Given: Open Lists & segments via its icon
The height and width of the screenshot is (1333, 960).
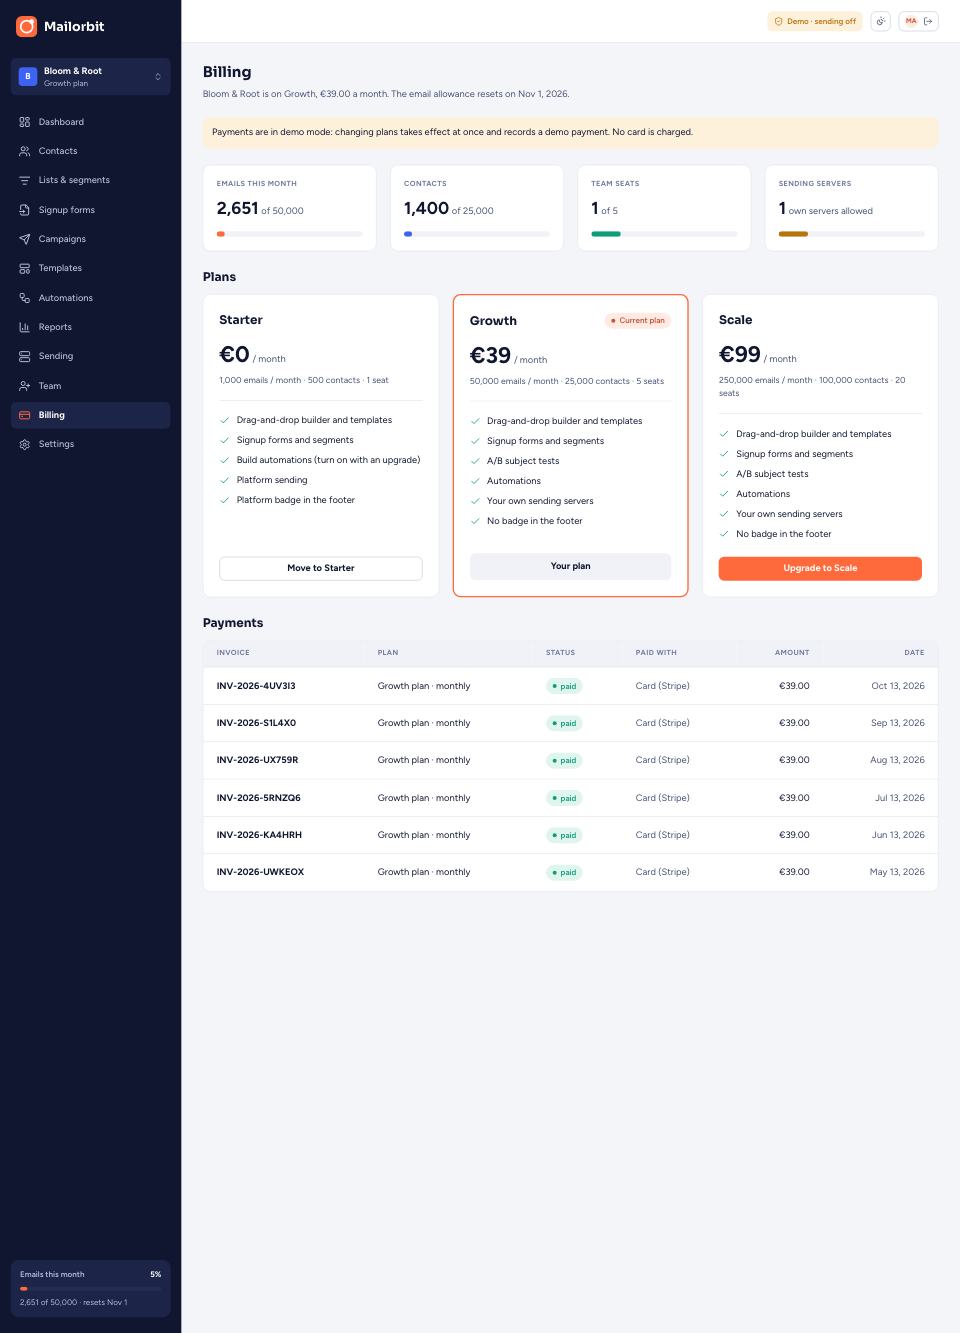Looking at the screenshot, I should click(x=25, y=180).
